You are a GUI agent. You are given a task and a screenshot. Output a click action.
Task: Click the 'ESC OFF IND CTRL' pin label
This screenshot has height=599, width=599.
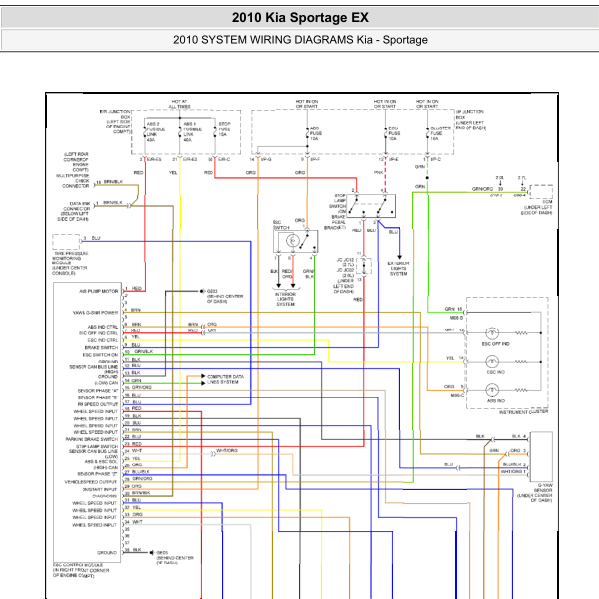point(99,333)
